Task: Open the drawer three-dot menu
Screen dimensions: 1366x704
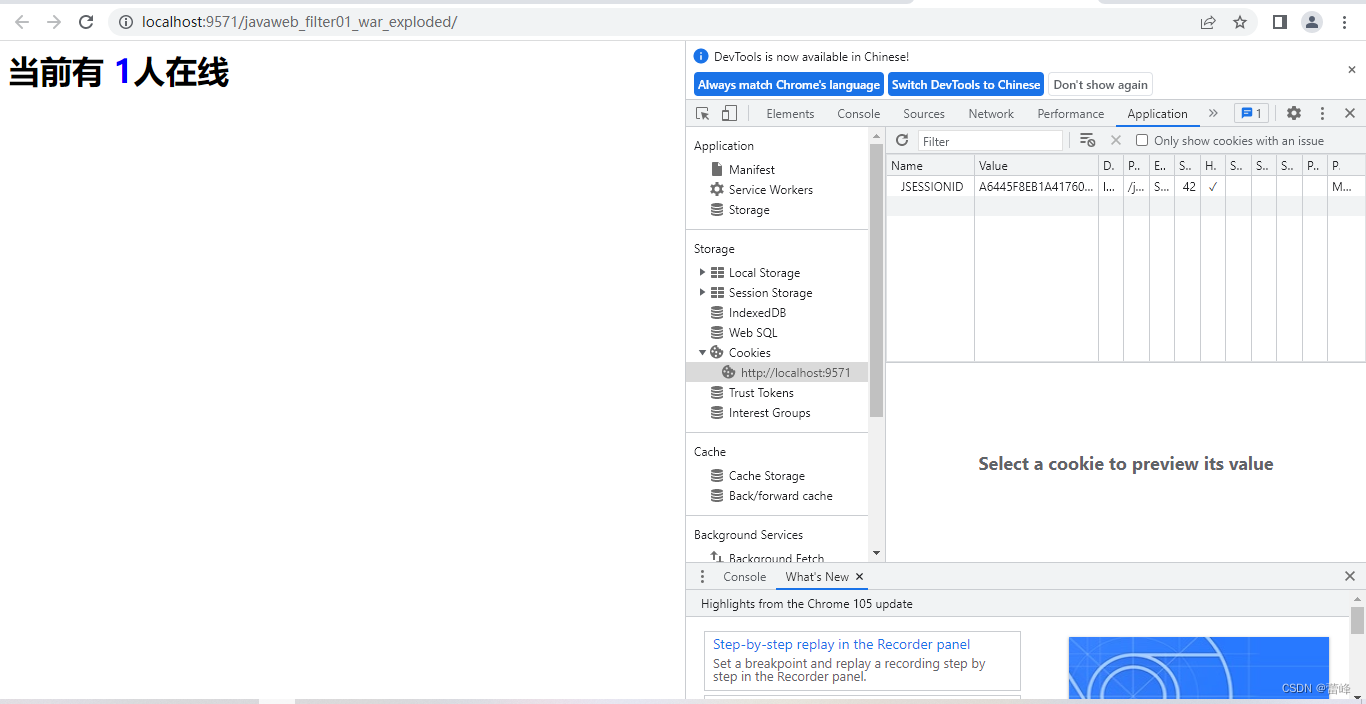Action: pos(702,577)
